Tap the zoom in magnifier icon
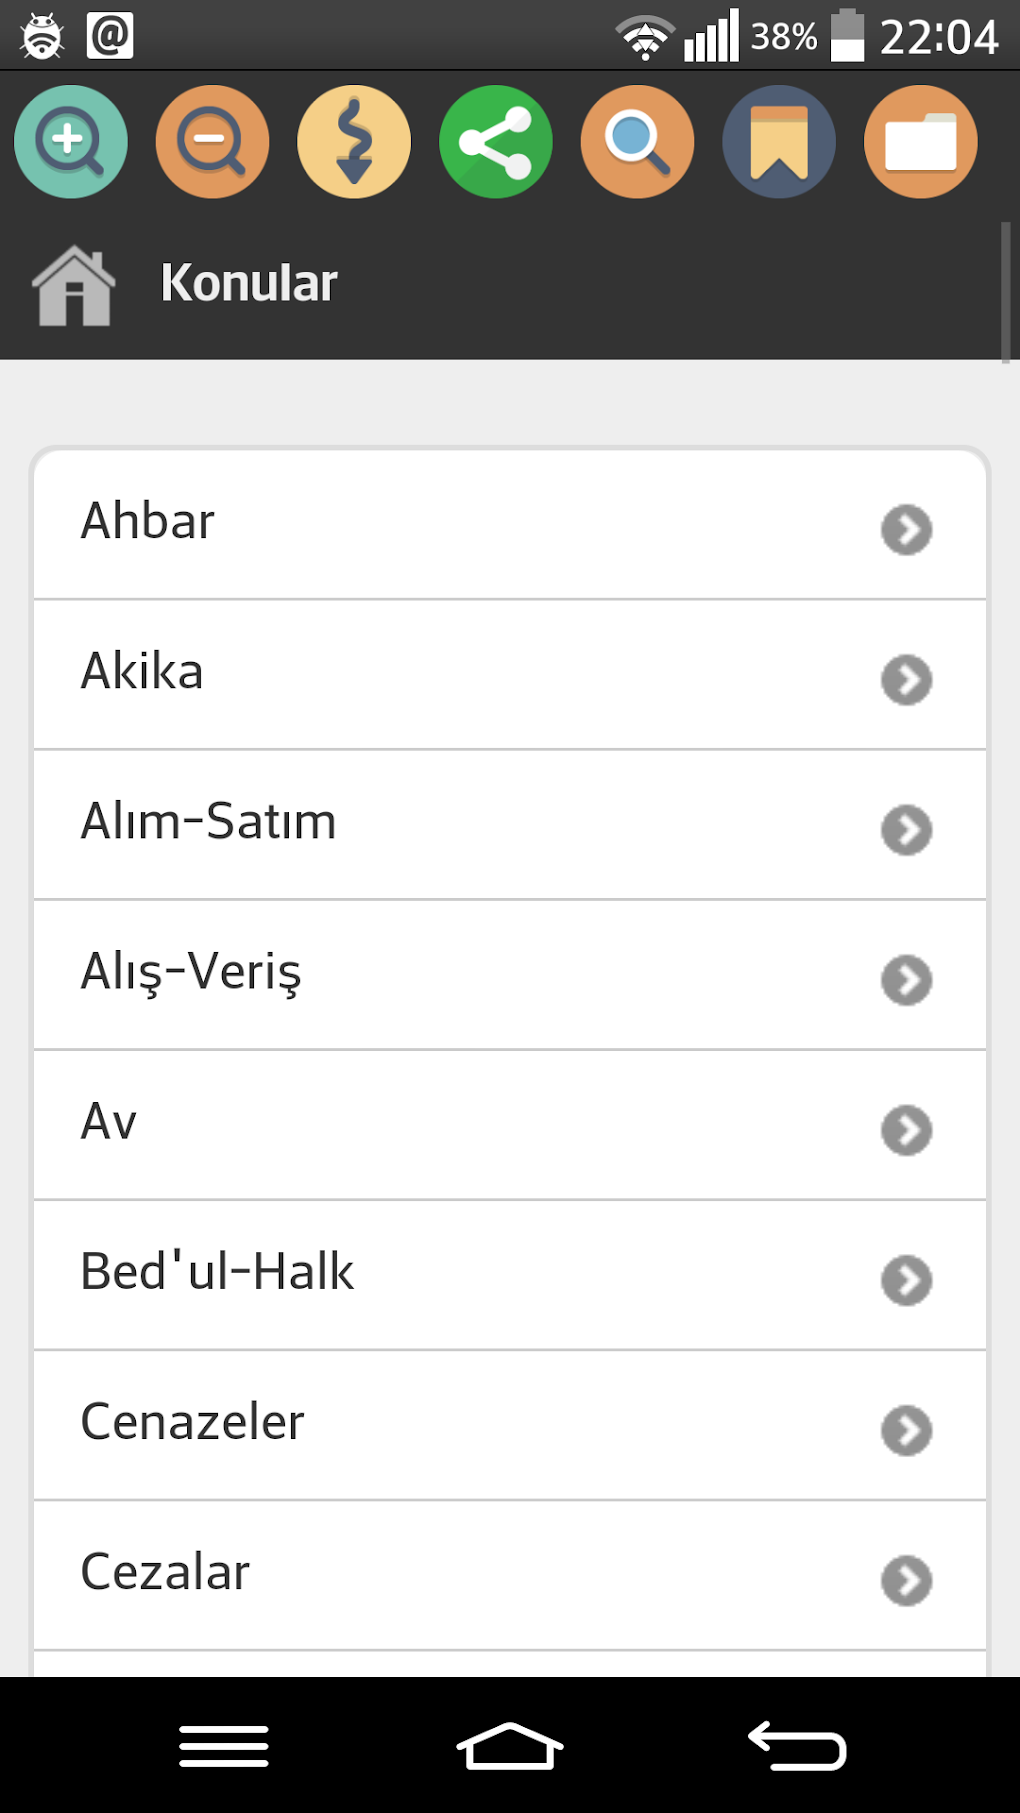 pyautogui.click(x=71, y=142)
